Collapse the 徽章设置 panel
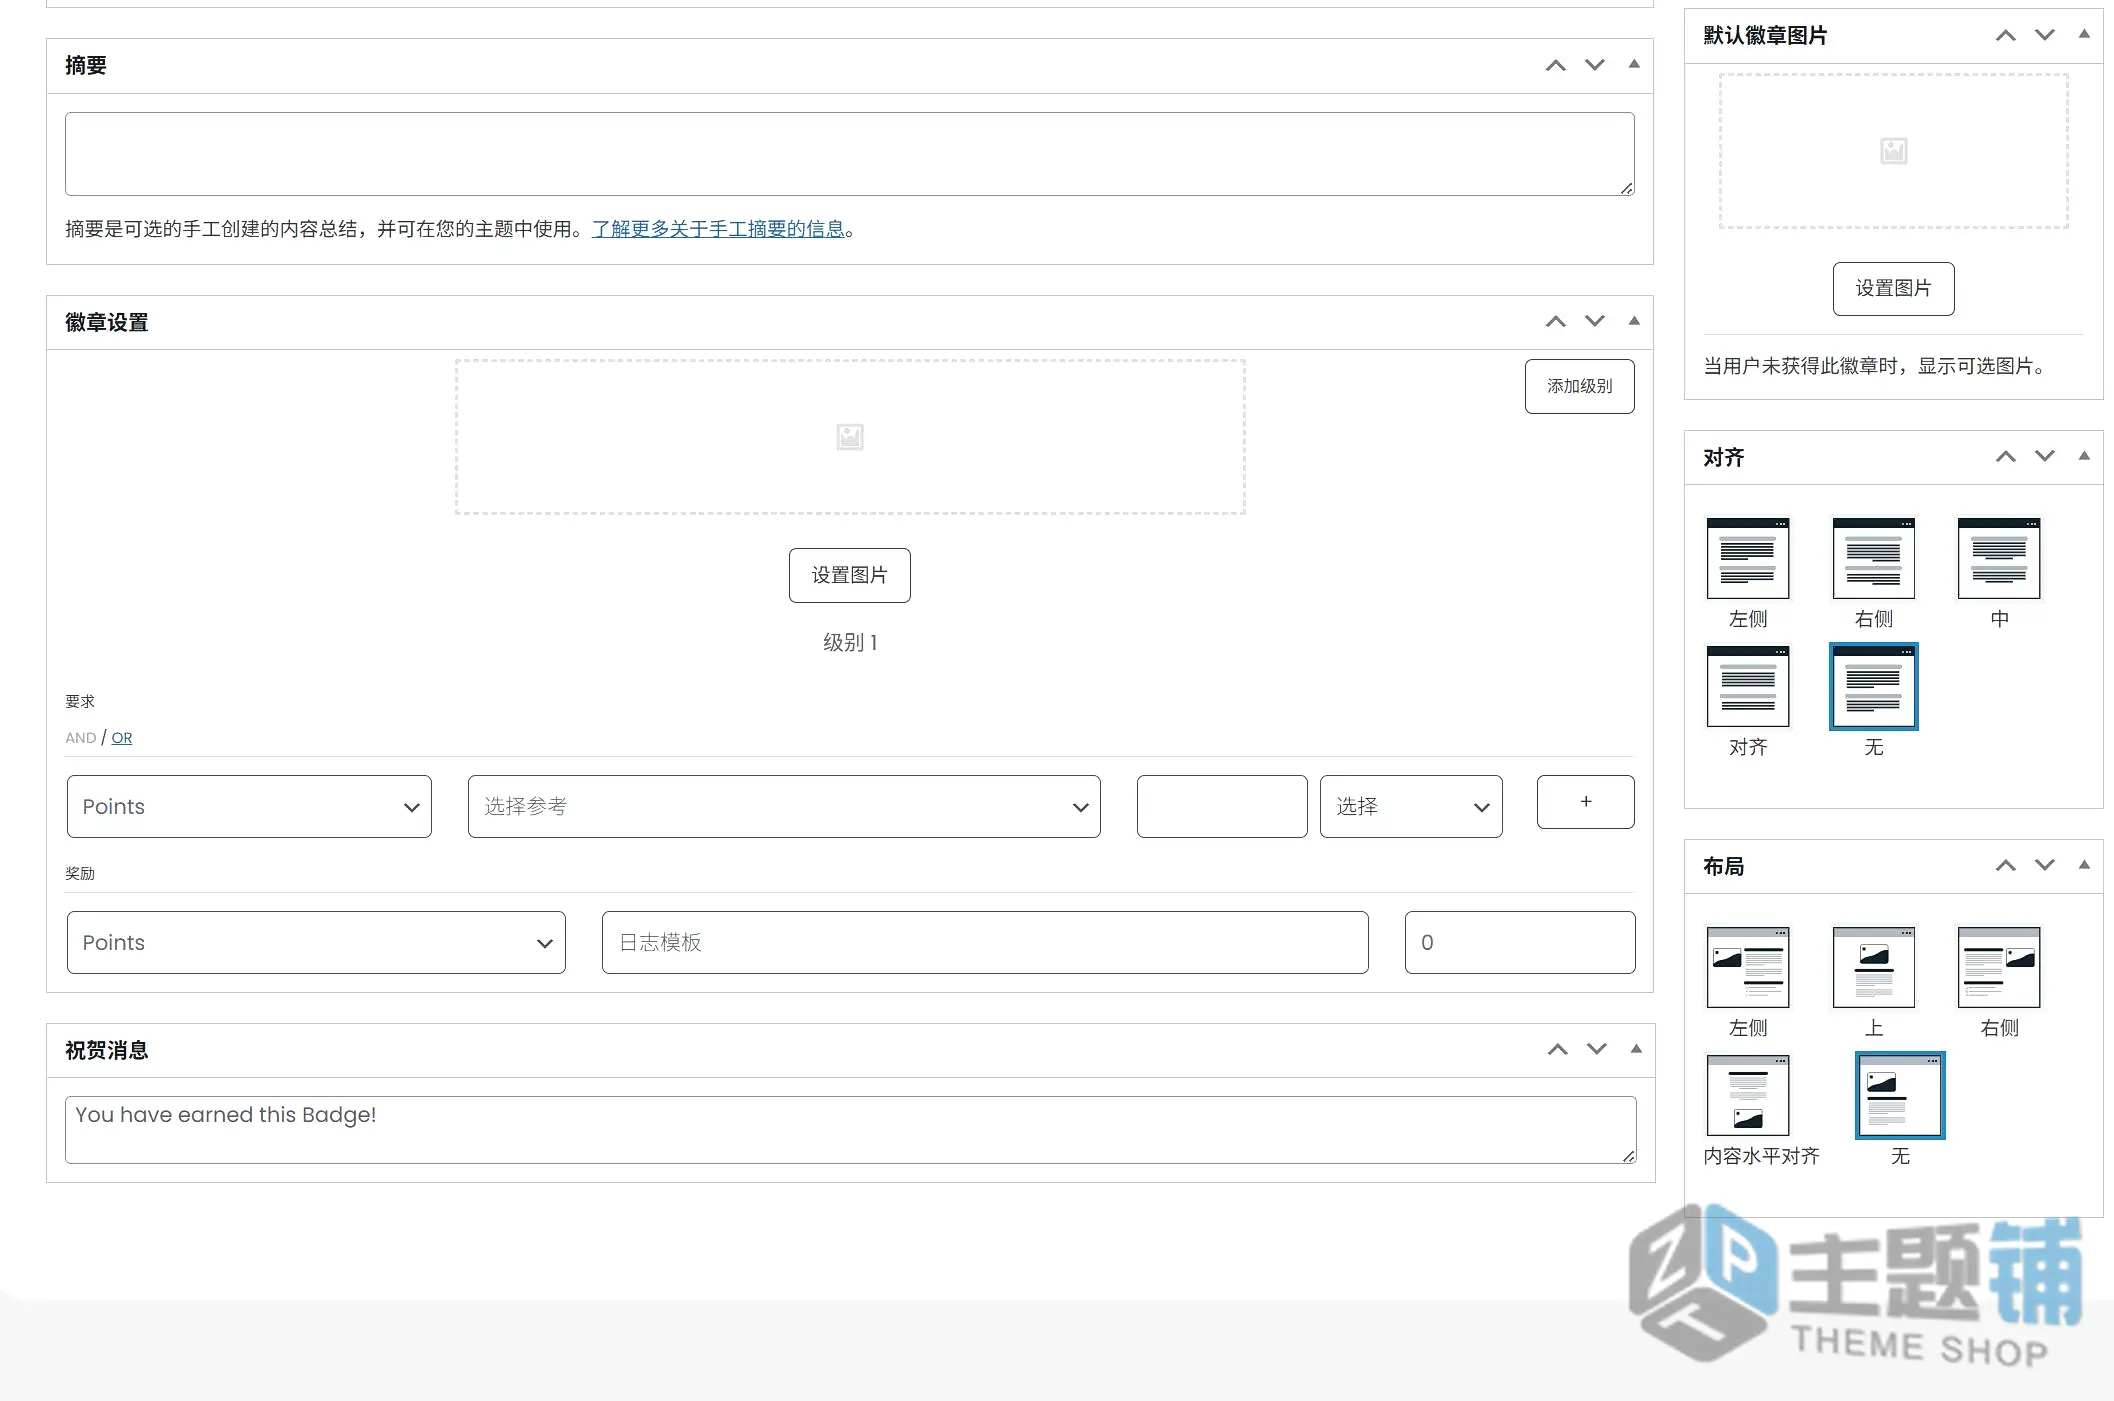This screenshot has height=1401, width=2114. click(x=1634, y=321)
